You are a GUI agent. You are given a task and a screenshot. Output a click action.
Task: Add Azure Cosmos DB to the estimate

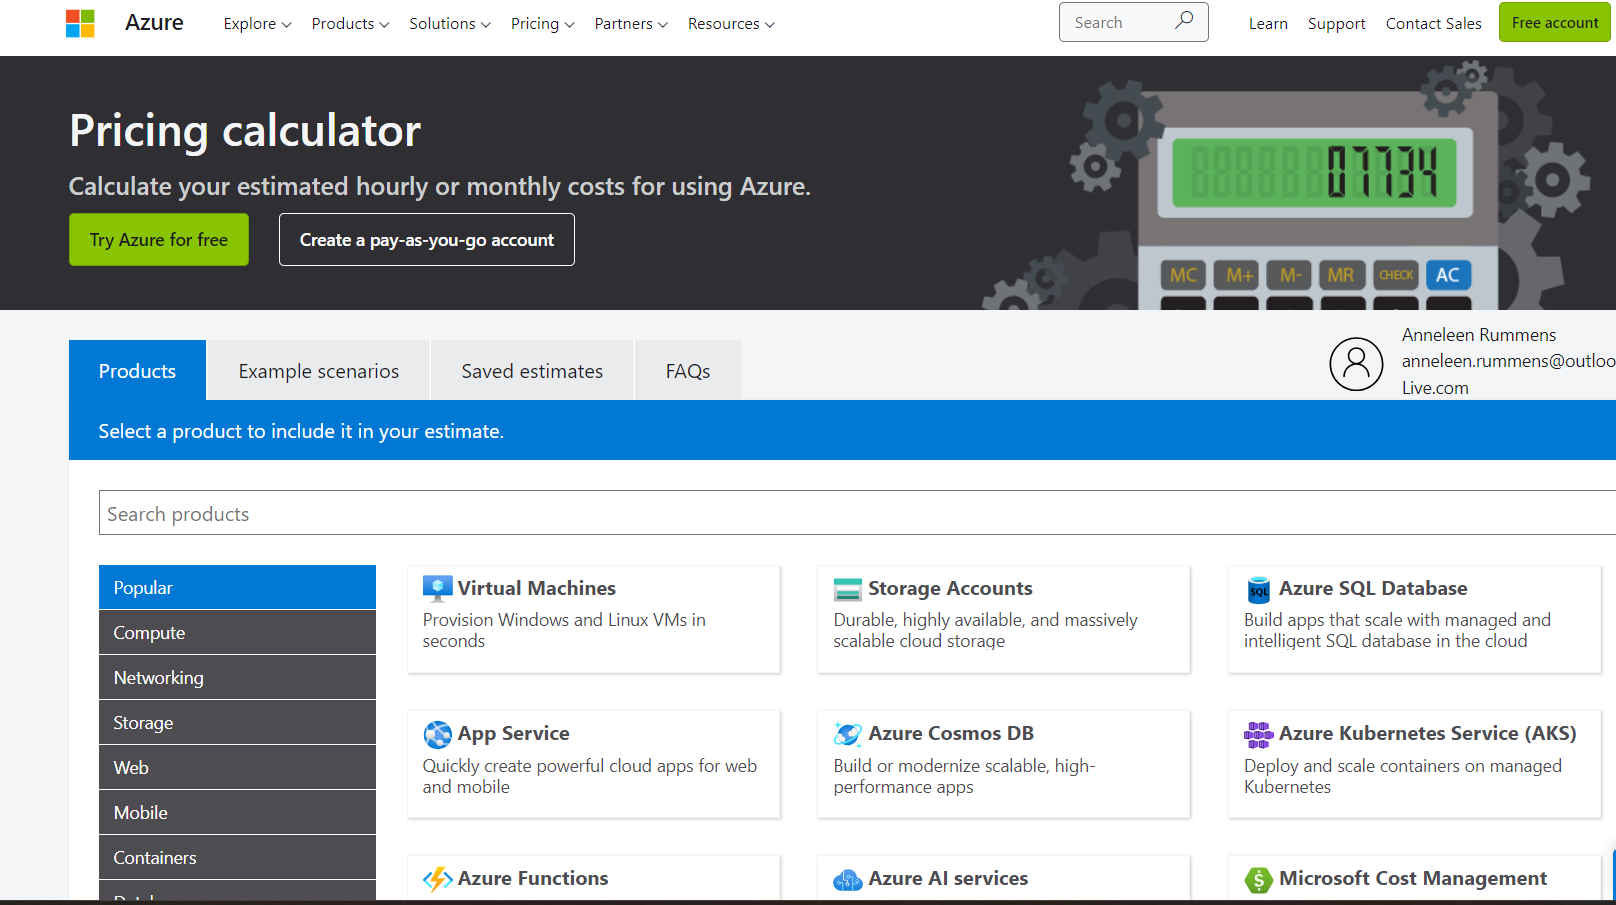[x=1004, y=764]
